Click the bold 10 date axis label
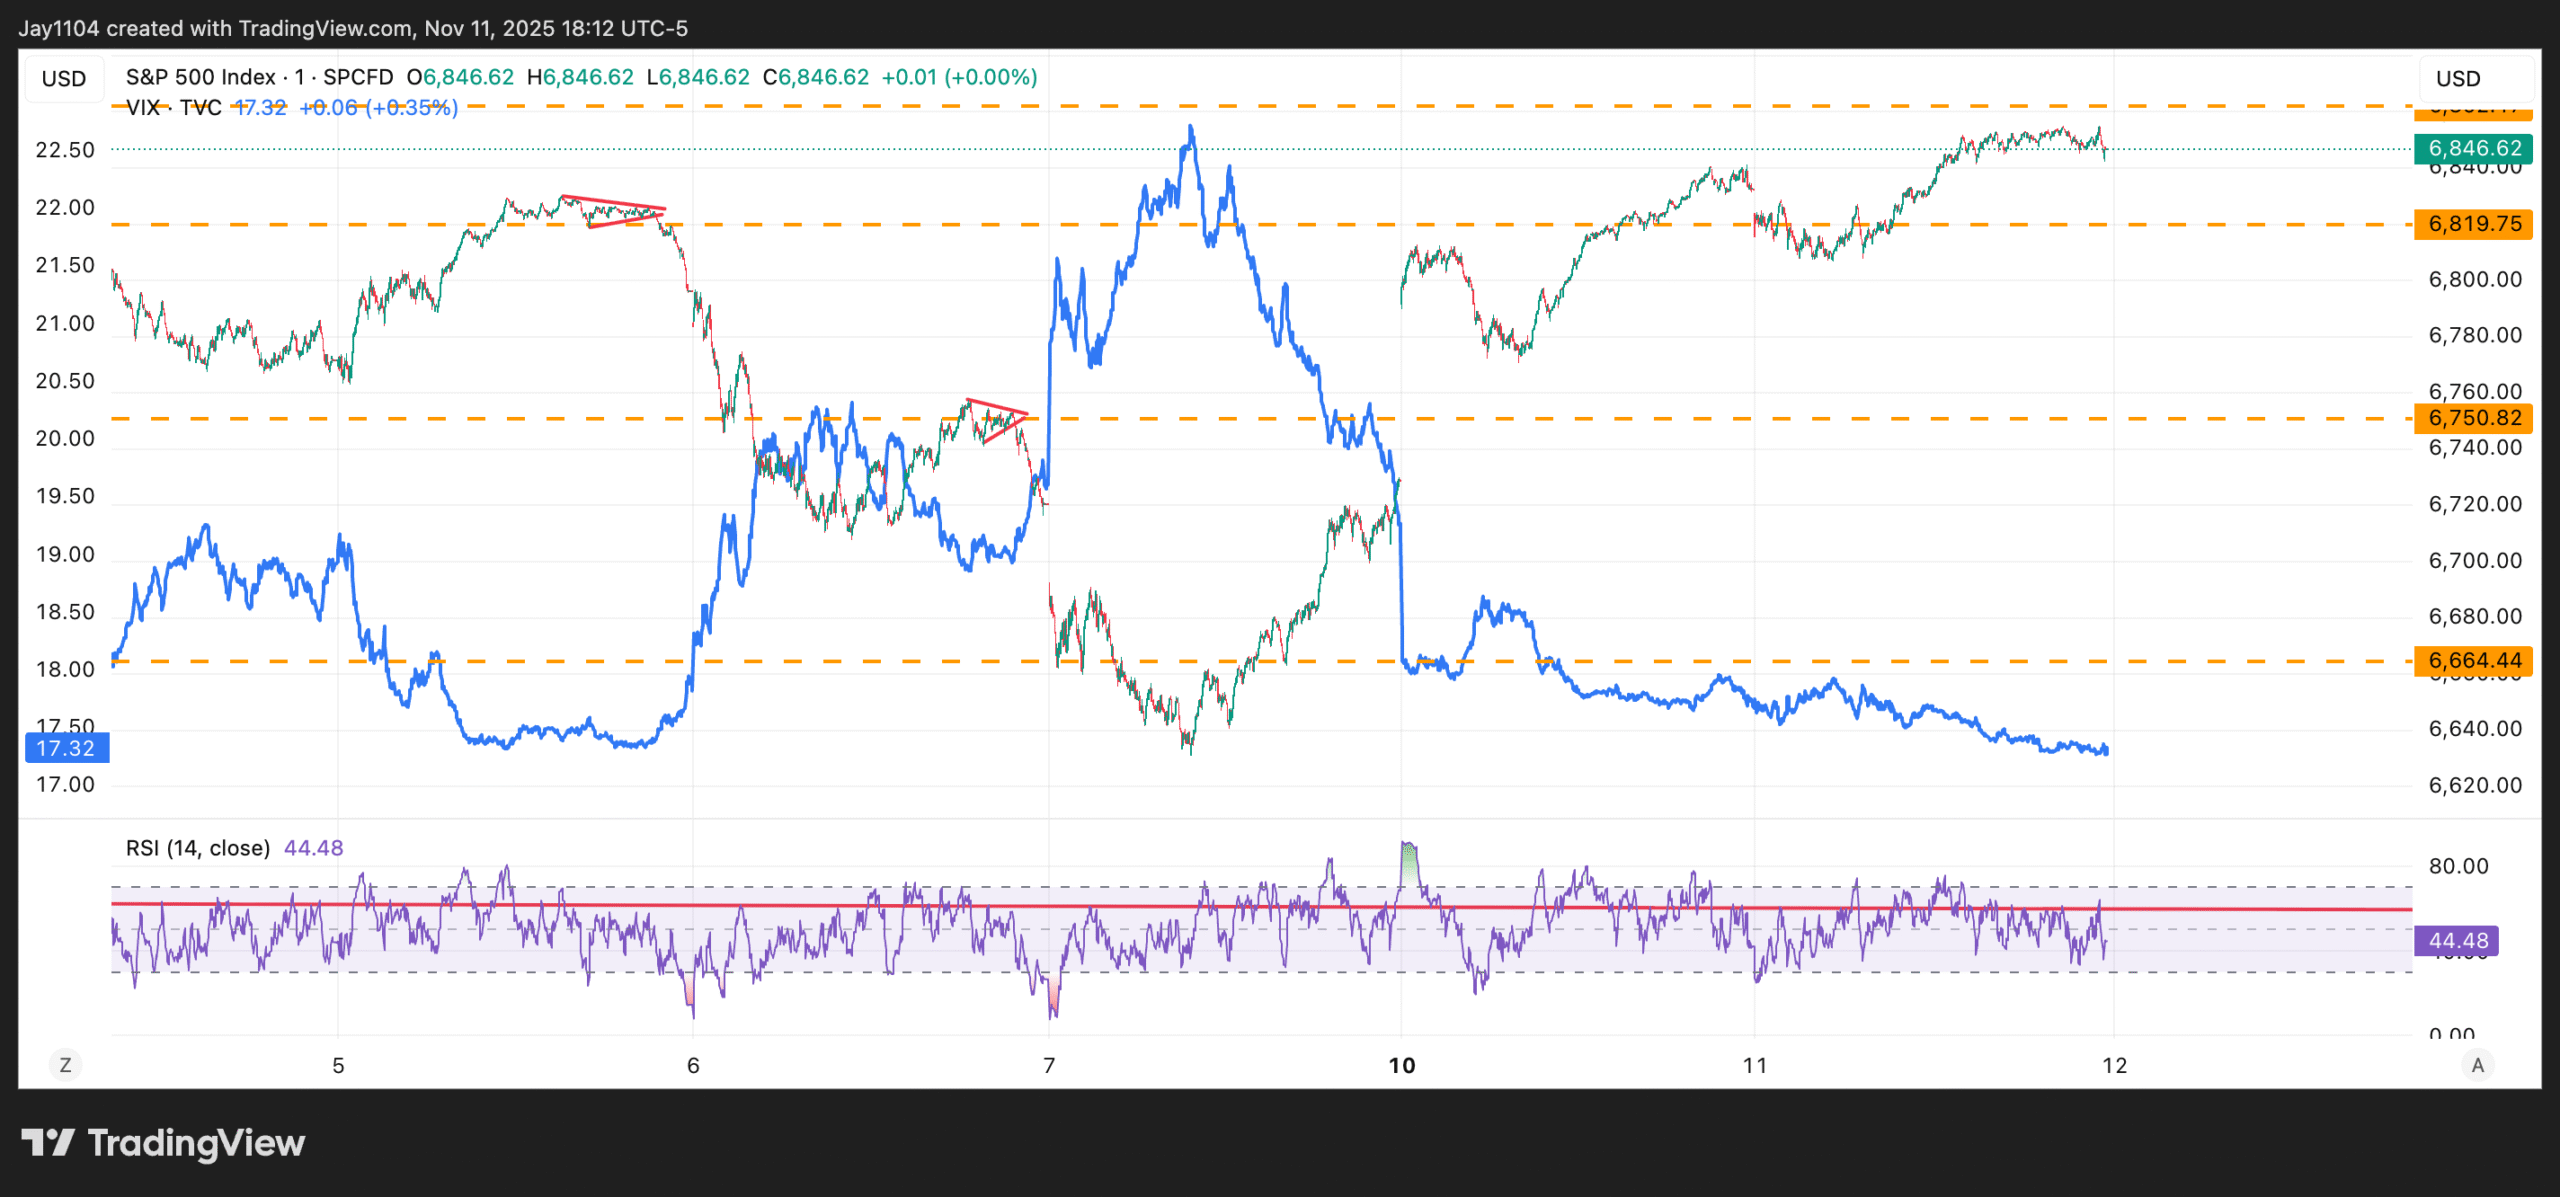The image size is (2560, 1197). point(1402,1065)
